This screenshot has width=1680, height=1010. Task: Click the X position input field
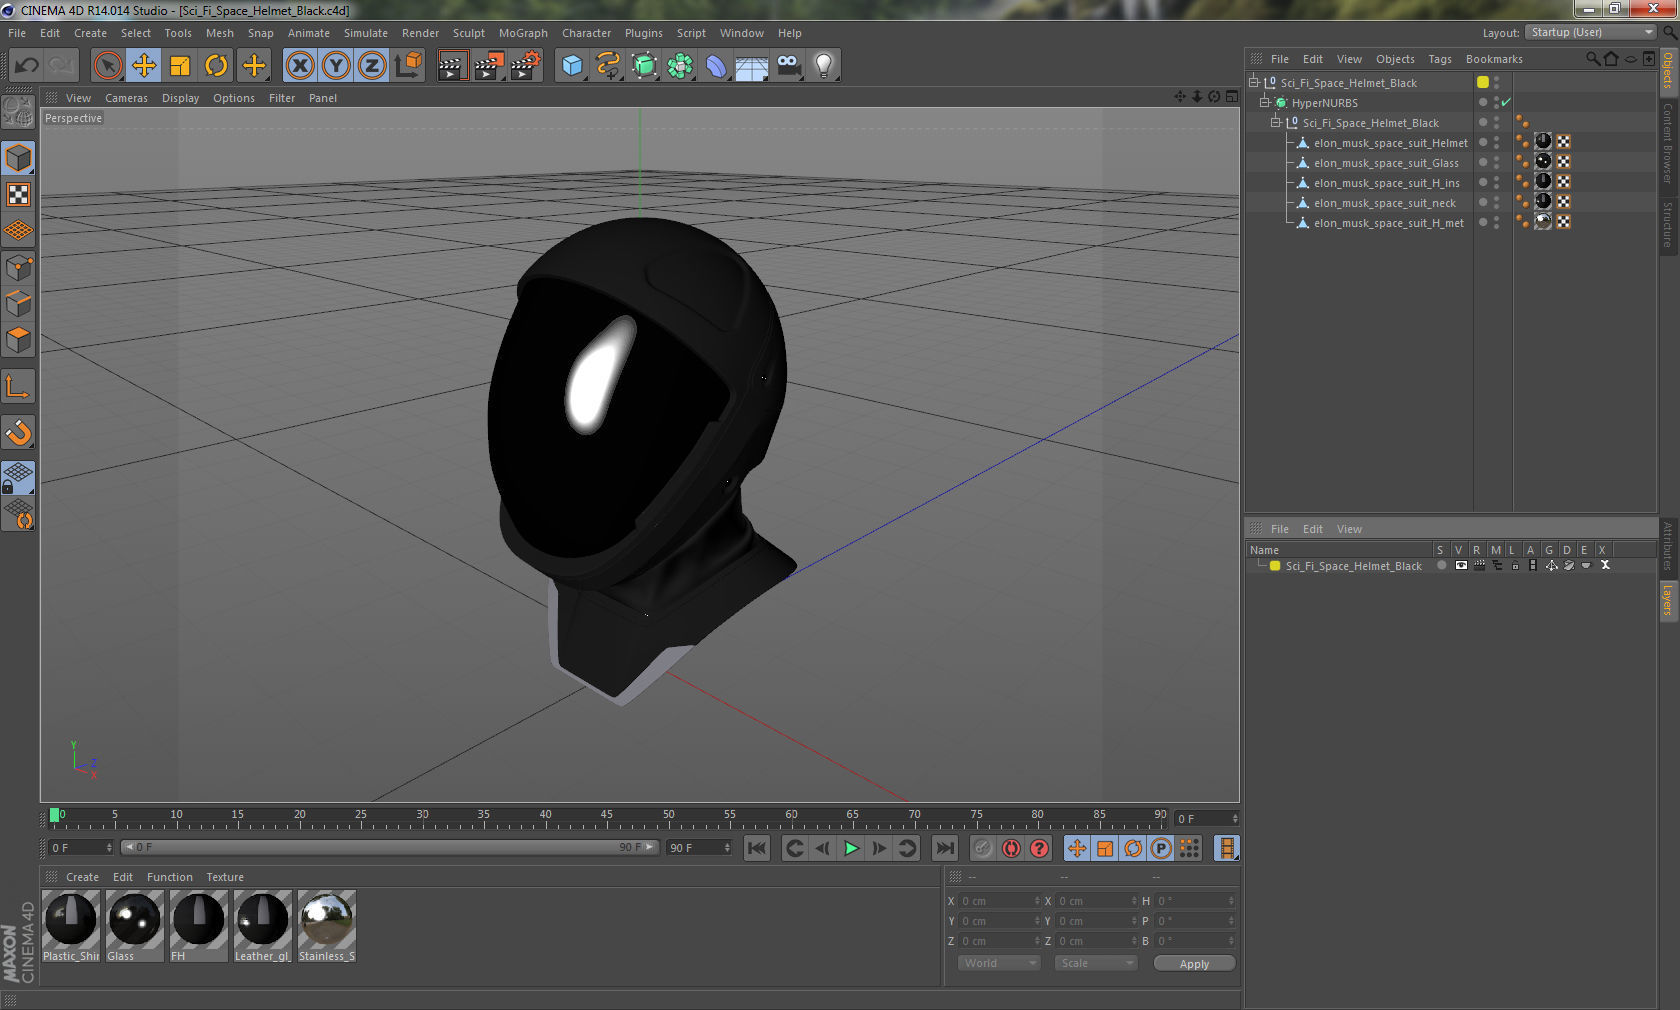[999, 901]
